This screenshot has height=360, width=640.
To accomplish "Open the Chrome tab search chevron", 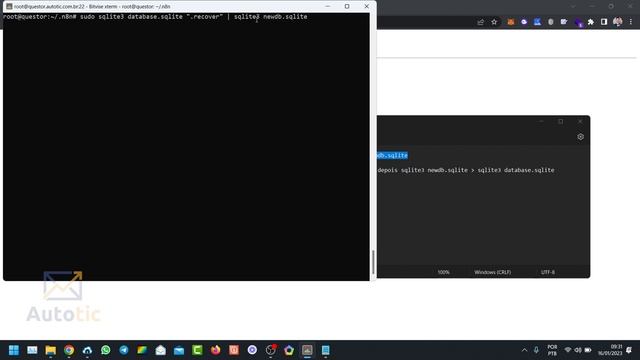I will tap(573, 7).
